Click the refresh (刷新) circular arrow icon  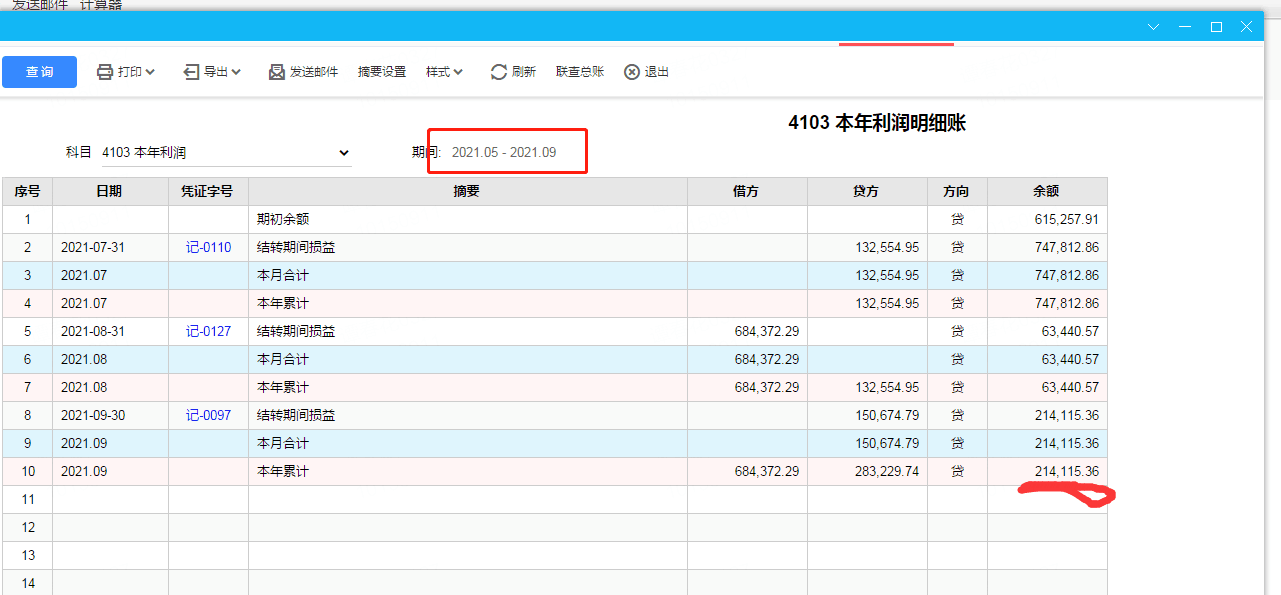tap(498, 72)
